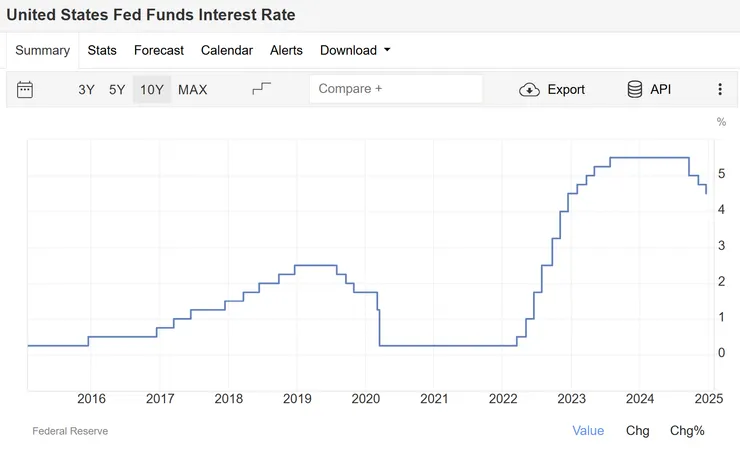
Task: Open the calendar date range picker icon
Action: (26, 90)
